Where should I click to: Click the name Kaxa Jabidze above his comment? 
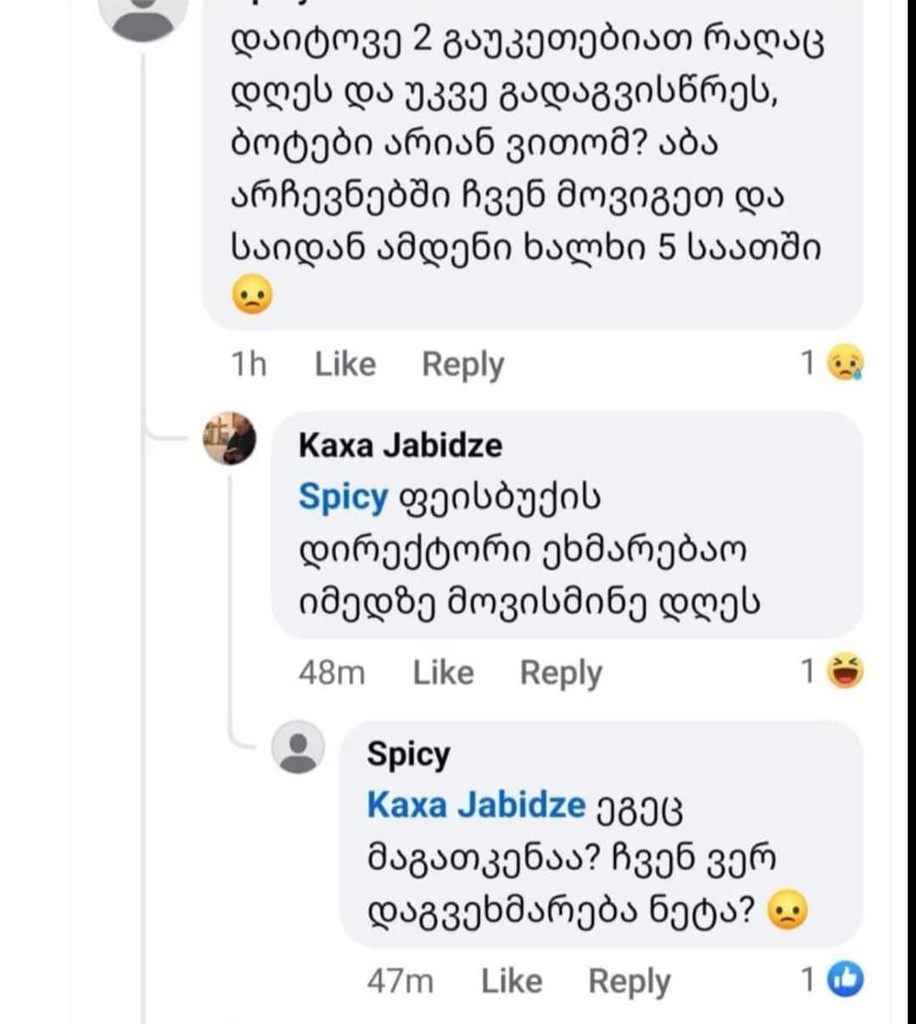pos(401,447)
